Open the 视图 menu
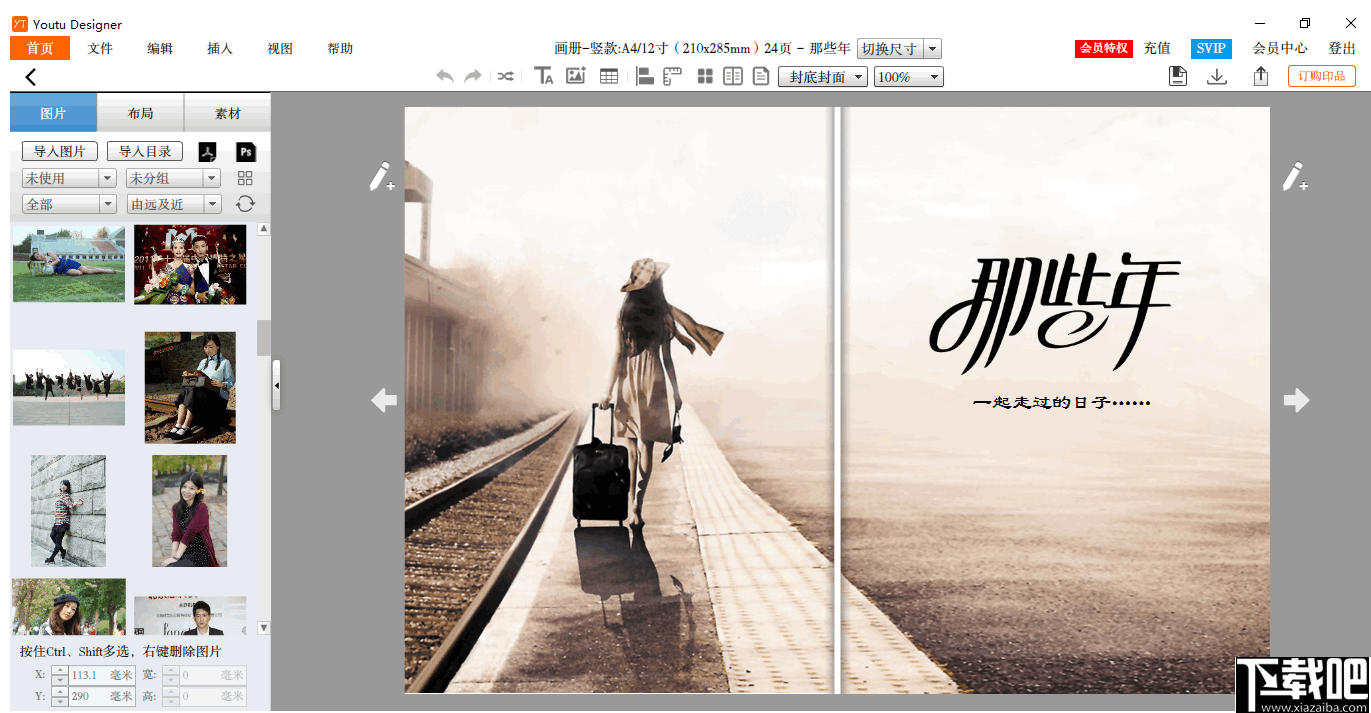 coord(279,47)
